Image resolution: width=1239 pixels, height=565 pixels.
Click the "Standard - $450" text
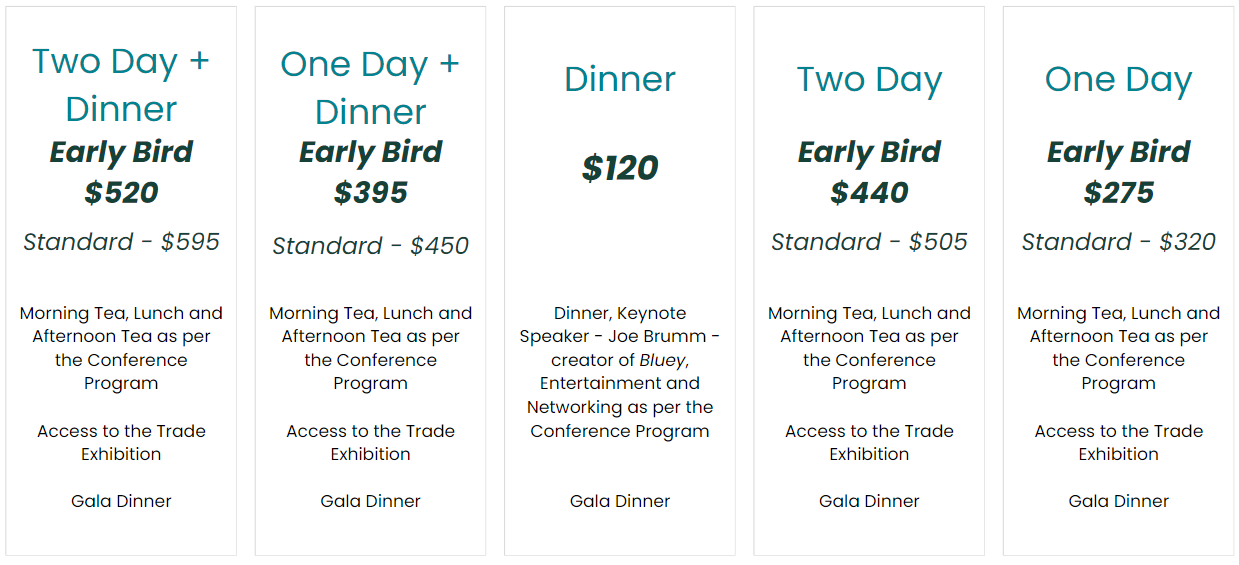[x=370, y=246]
